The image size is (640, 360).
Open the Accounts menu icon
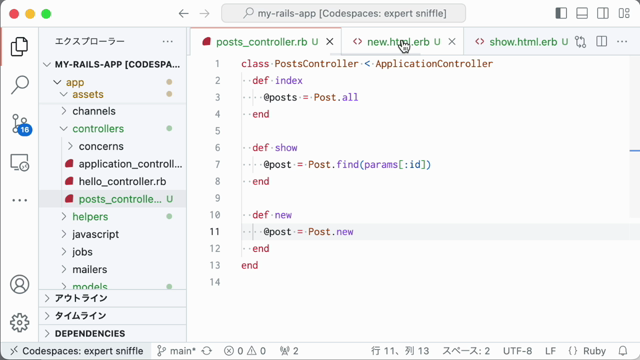[x=19, y=284]
